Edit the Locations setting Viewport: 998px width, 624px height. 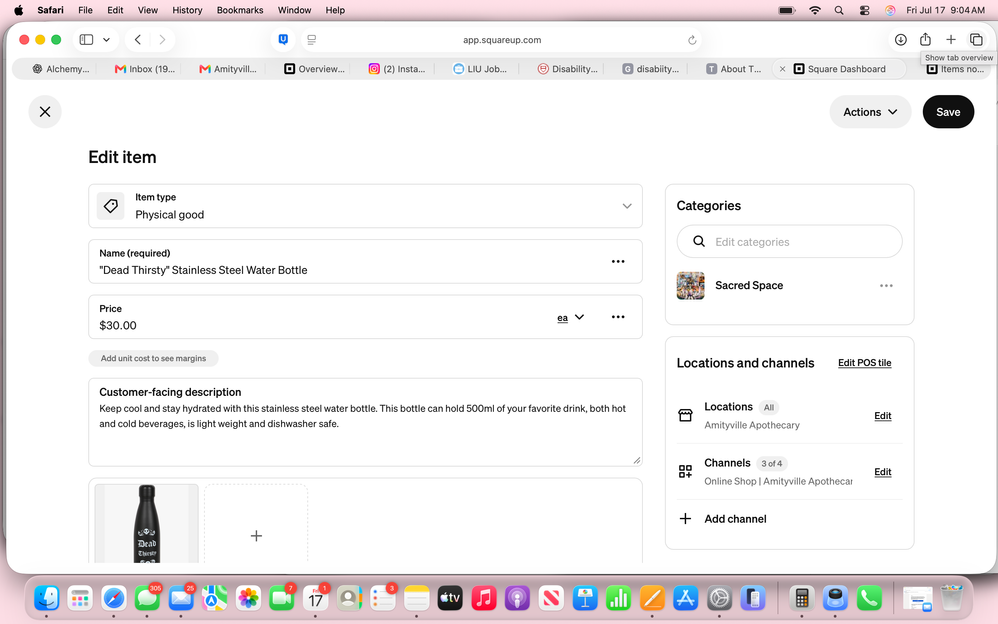click(x=882, y=416)
